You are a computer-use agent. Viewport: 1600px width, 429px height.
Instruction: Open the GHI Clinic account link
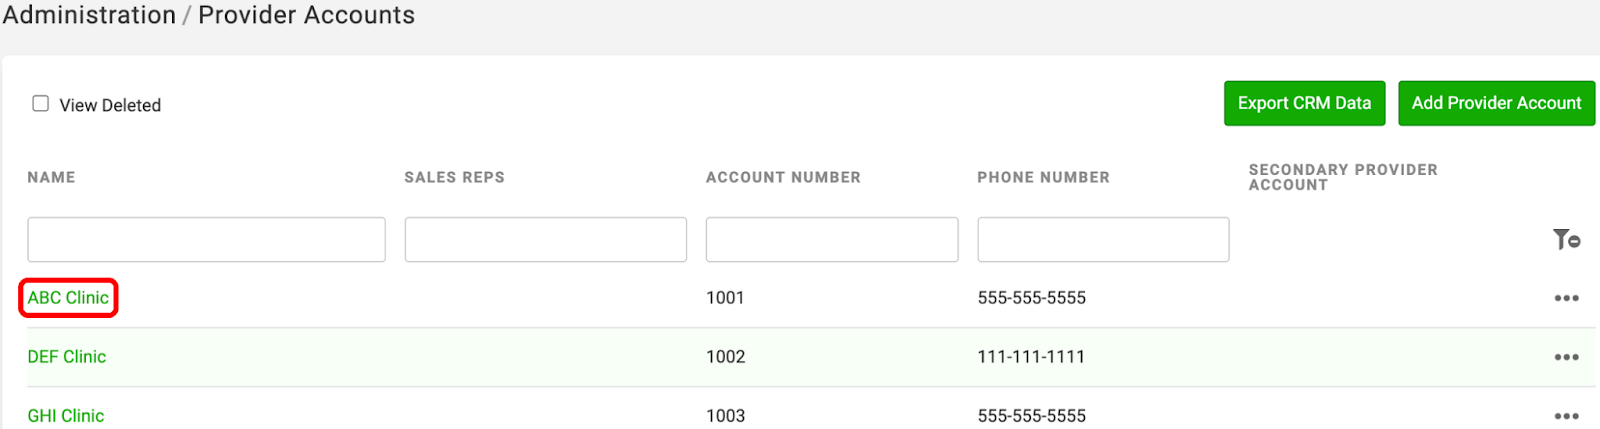click(66, 416)
